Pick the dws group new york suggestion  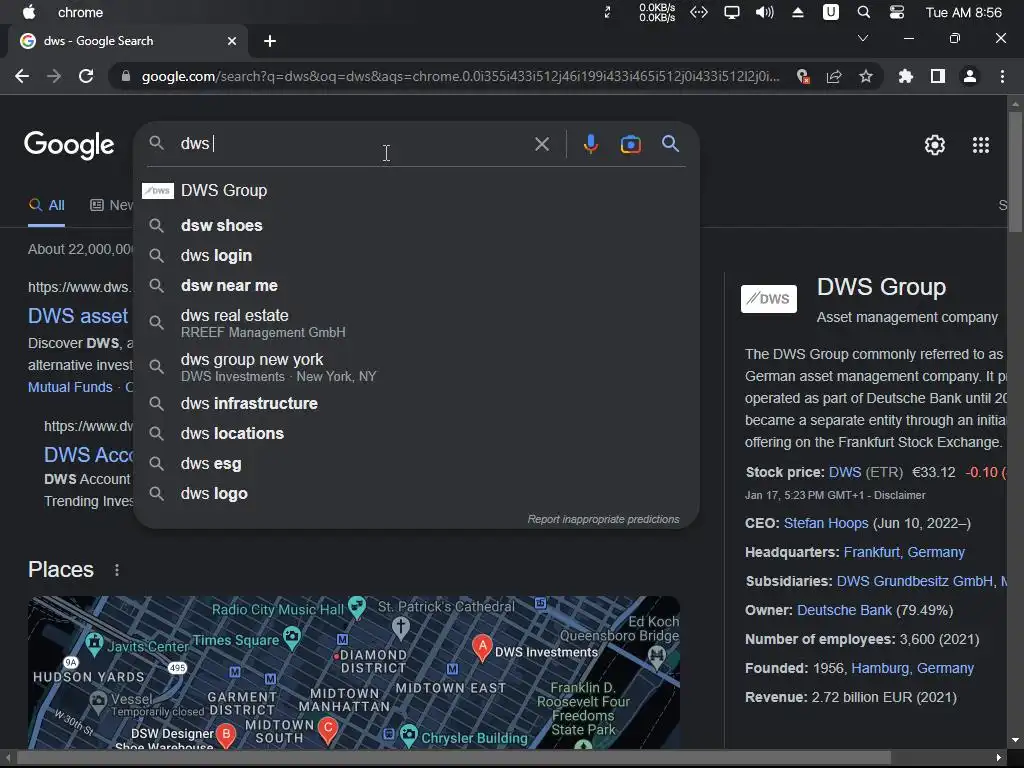coord(416,367)
